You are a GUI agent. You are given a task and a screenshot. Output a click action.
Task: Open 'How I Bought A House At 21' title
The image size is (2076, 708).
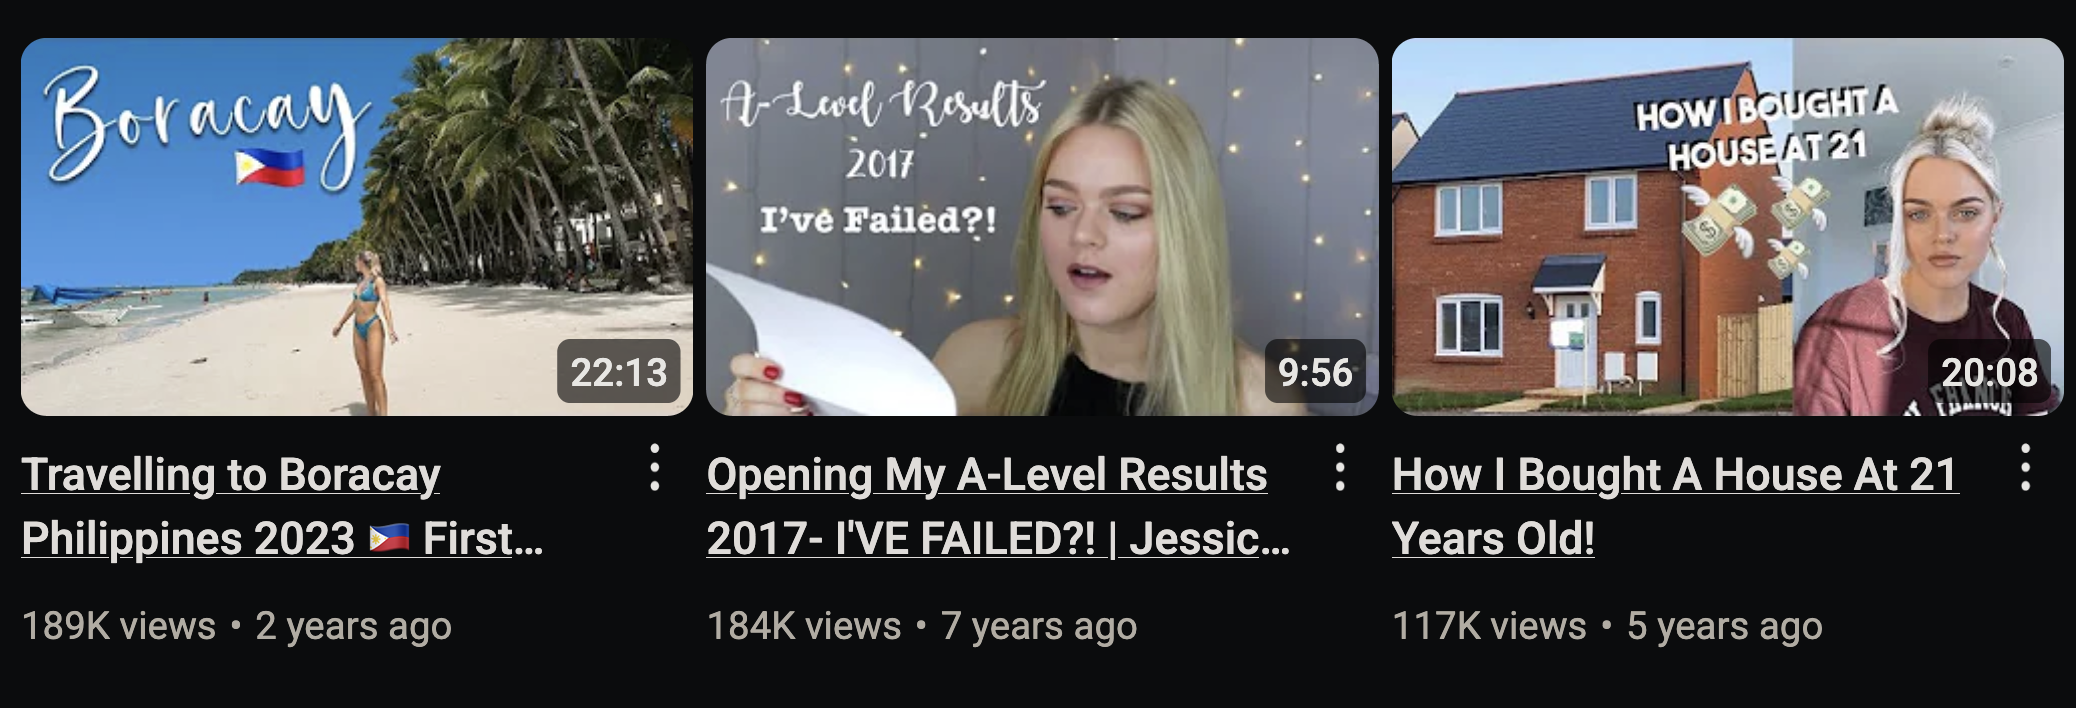(x=1675, y=506)
